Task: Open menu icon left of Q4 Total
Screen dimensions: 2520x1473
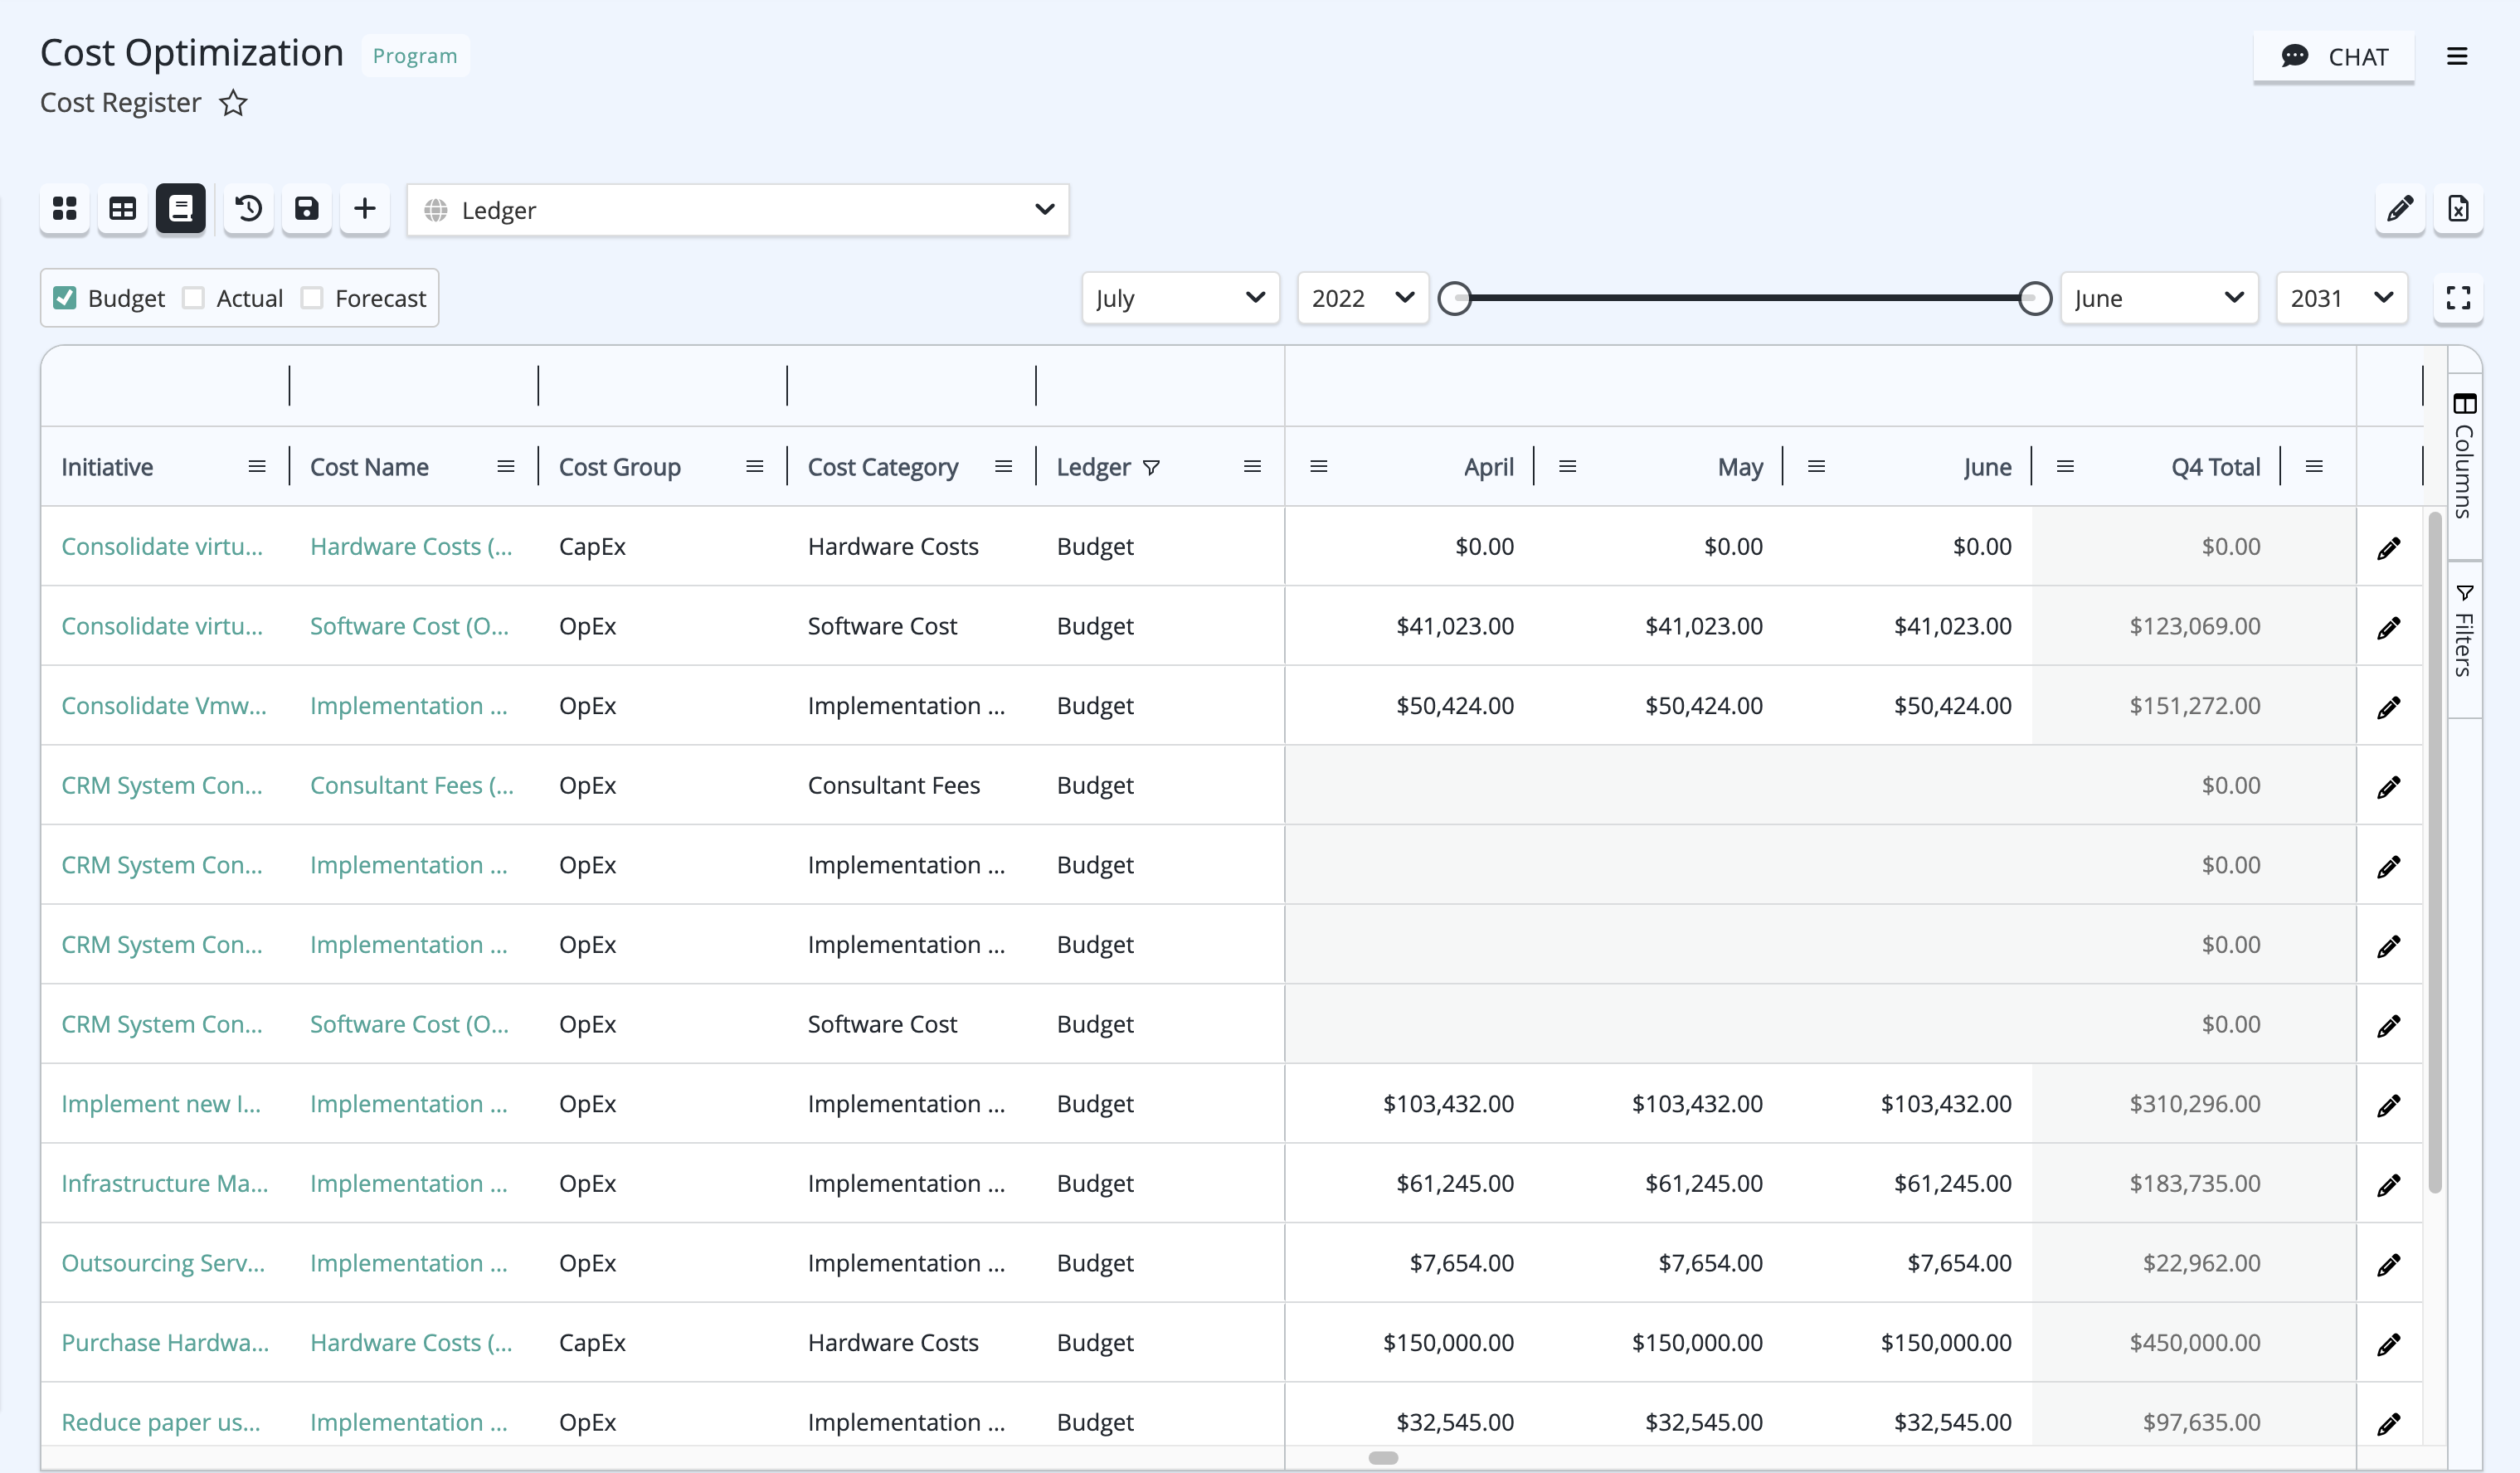Action: pyautogui.click(x=2065, y=467)
